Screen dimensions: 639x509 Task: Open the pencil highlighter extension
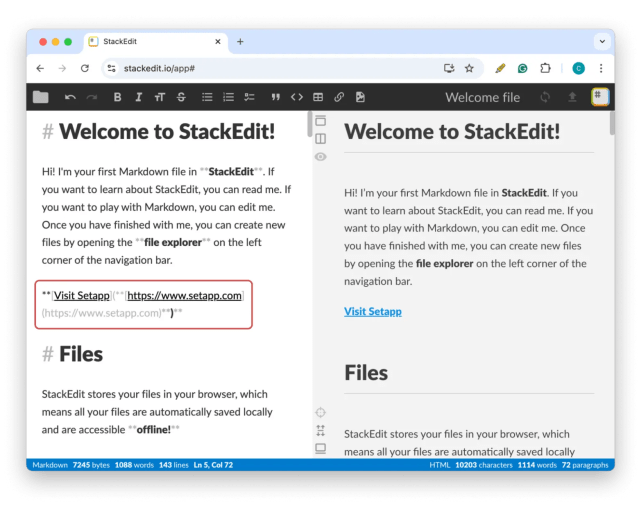500,68
